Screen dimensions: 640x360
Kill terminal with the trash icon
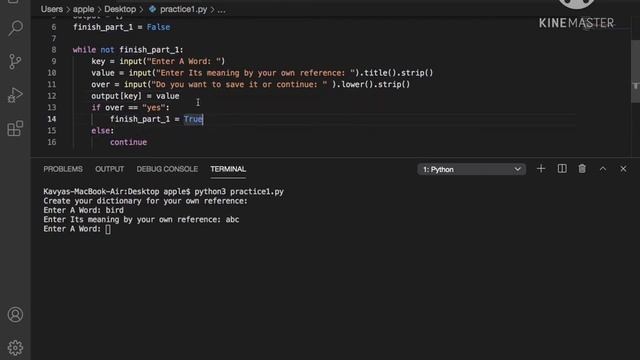point(582,169)
